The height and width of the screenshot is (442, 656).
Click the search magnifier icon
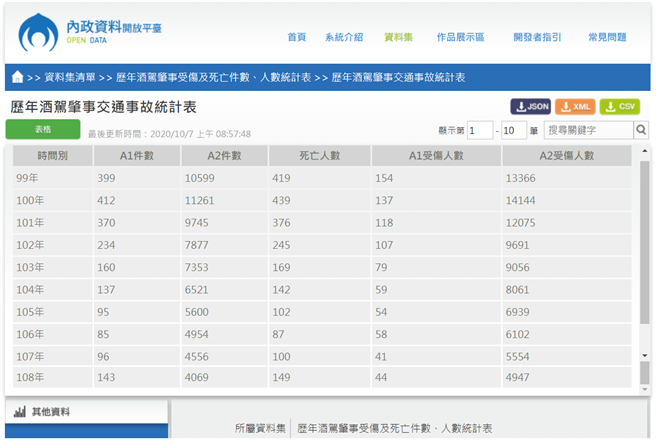(641, 130)
